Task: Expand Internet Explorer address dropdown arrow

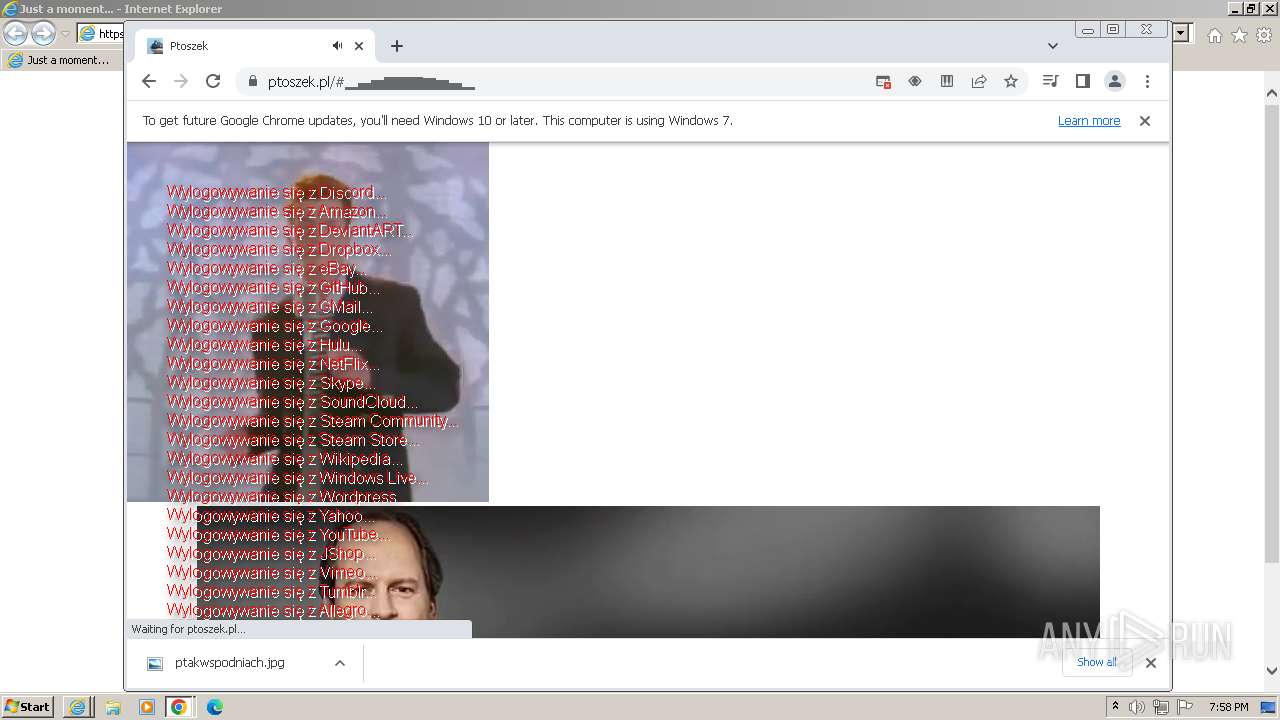Action: coord(1181,33)
